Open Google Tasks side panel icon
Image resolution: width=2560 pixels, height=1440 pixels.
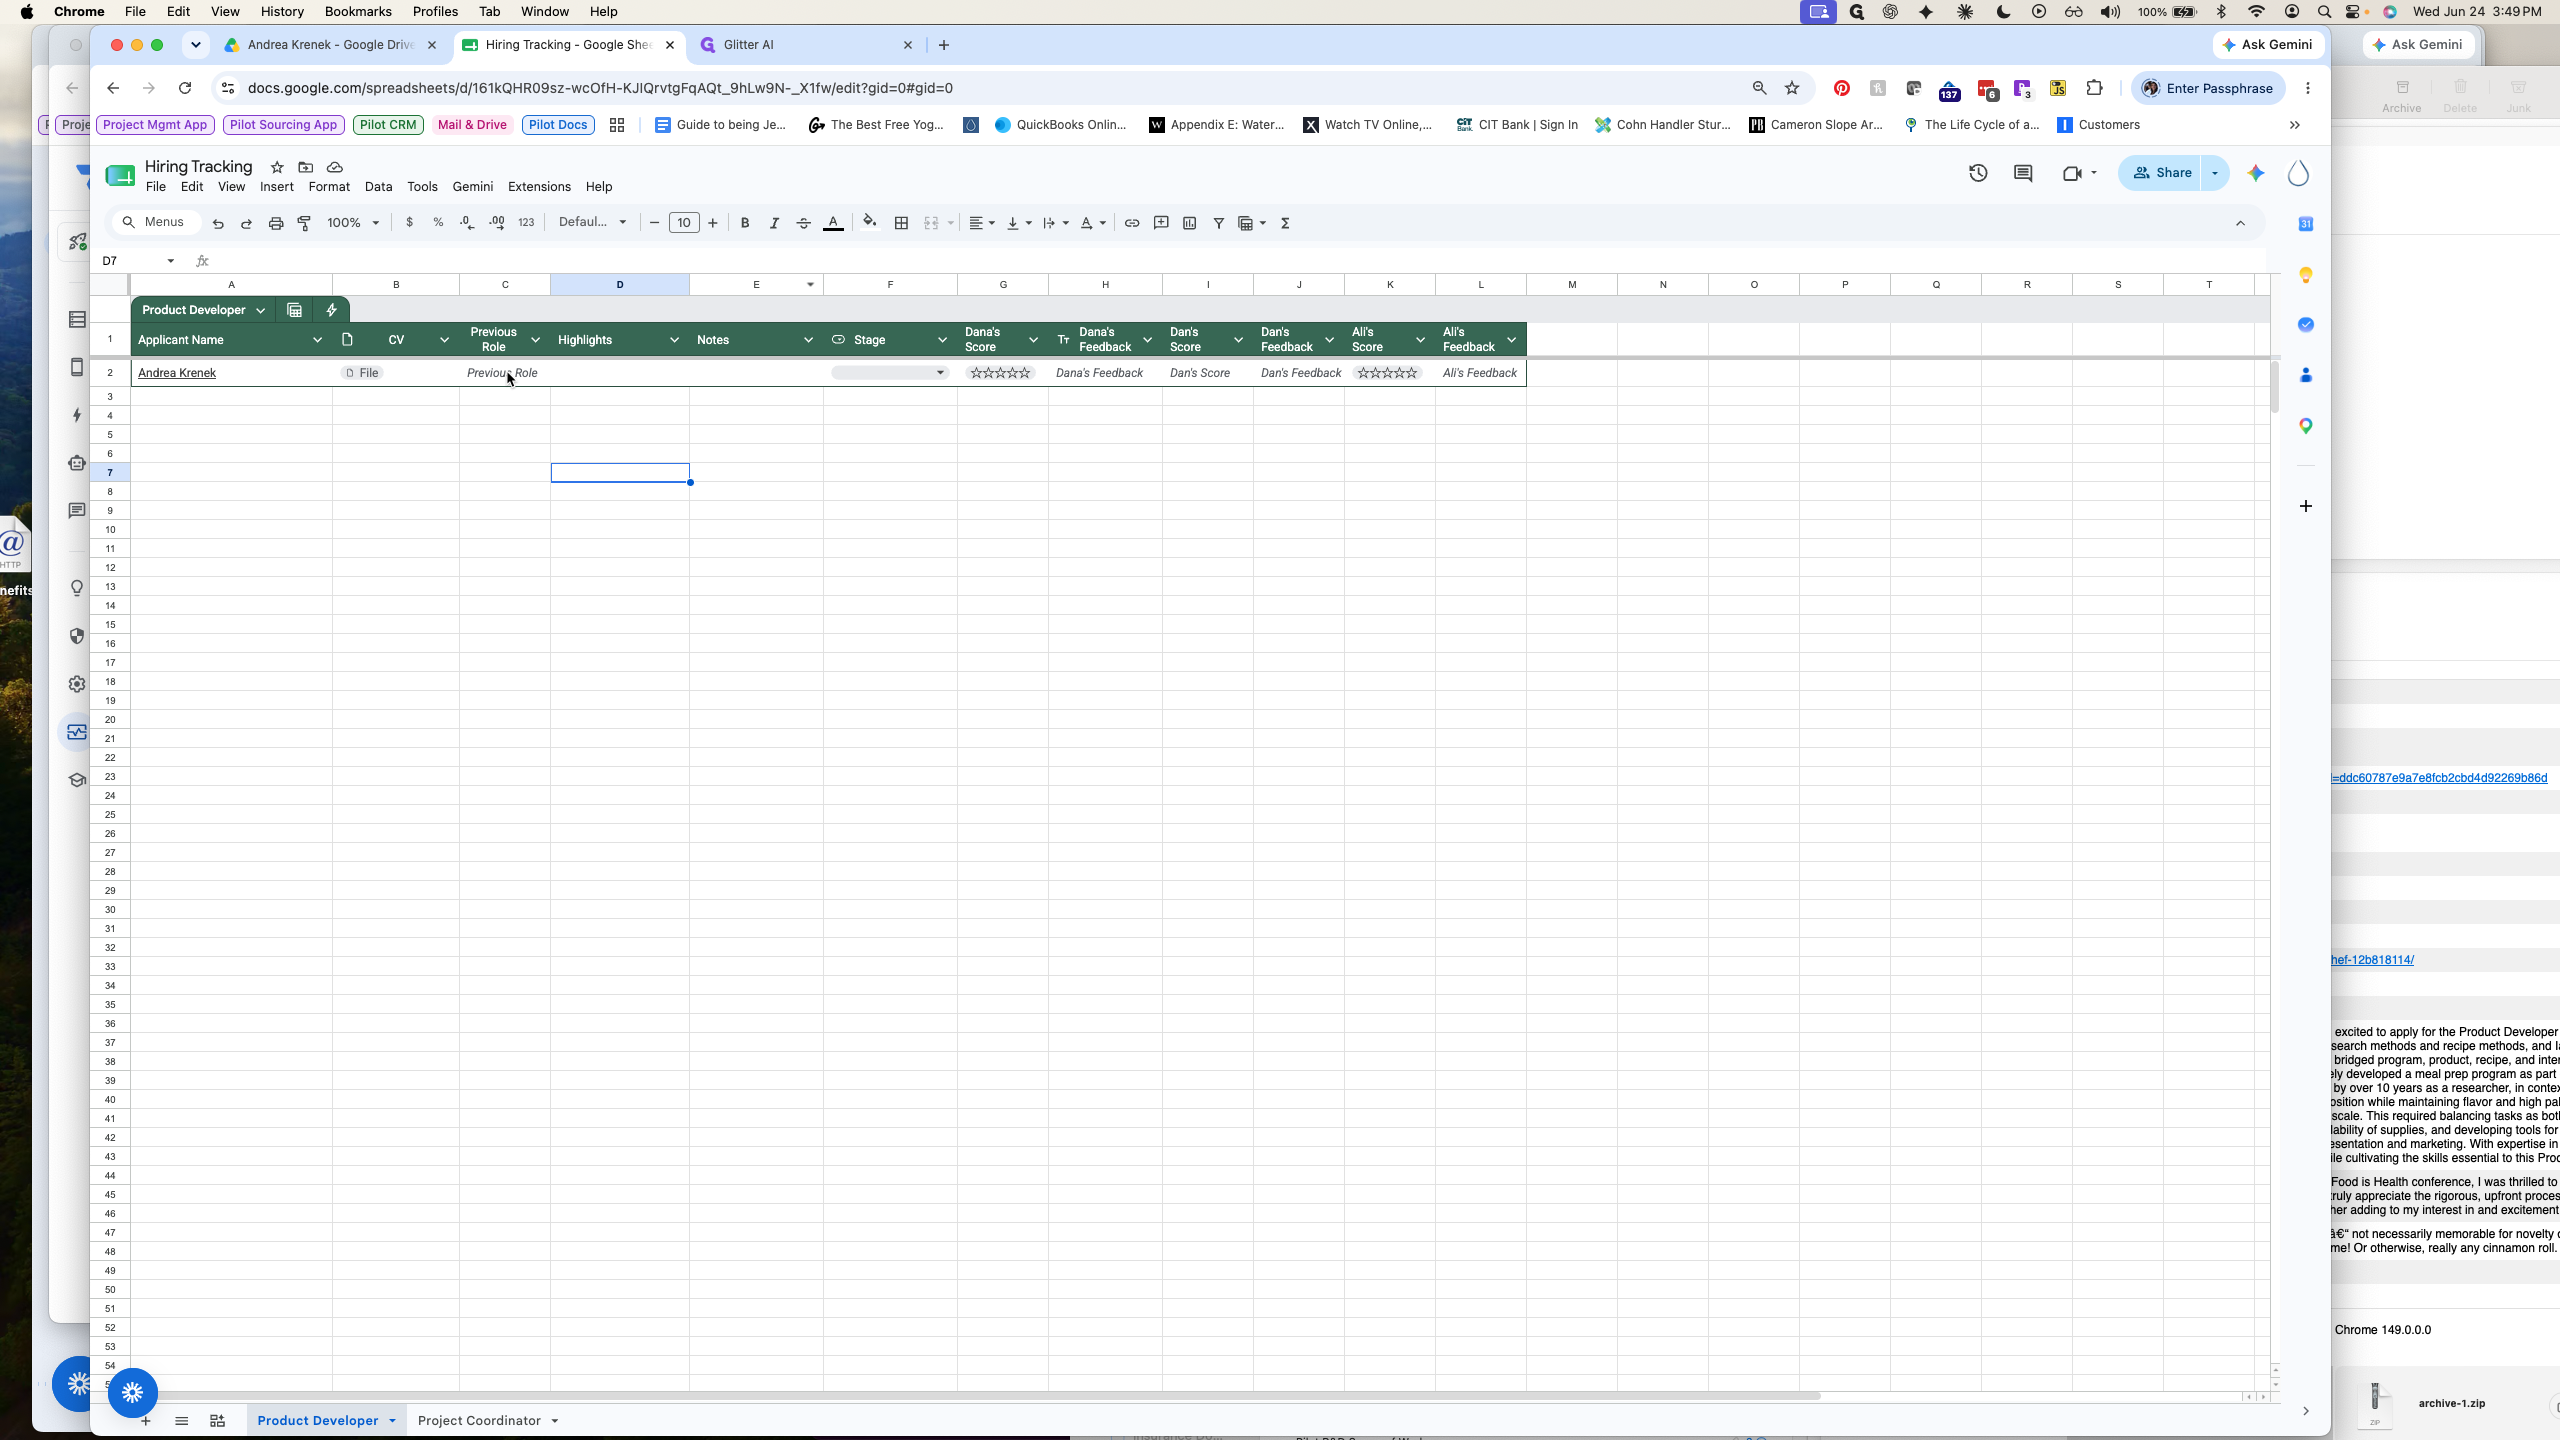2305,325
